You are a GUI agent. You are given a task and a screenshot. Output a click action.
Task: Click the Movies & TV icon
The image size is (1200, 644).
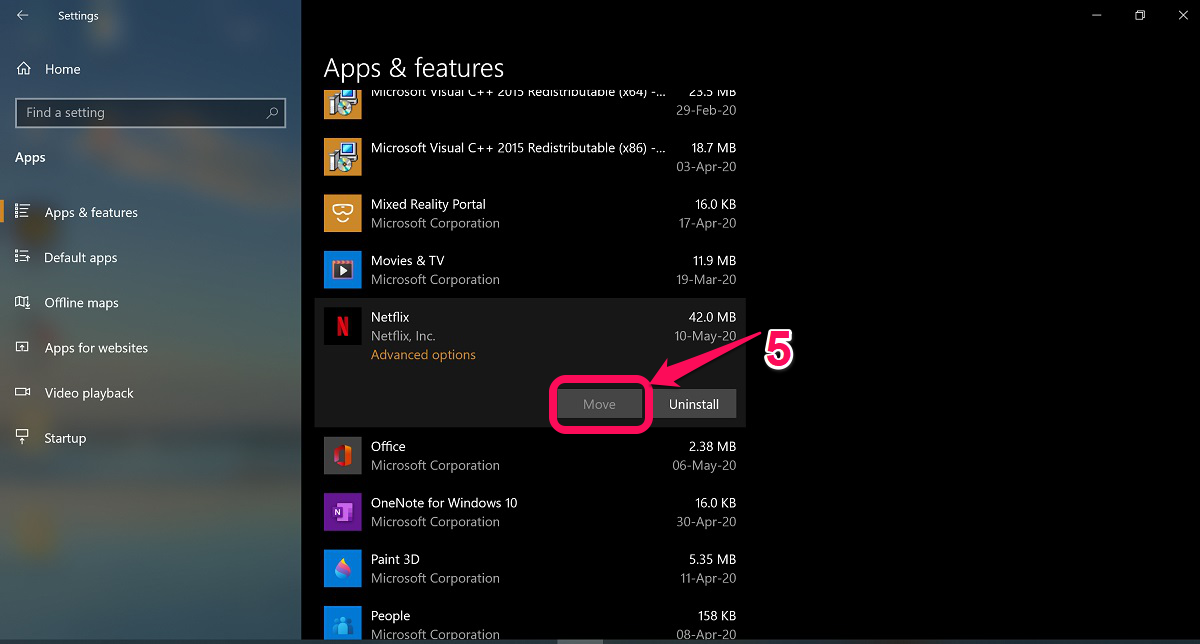click(x=343, y=269)
